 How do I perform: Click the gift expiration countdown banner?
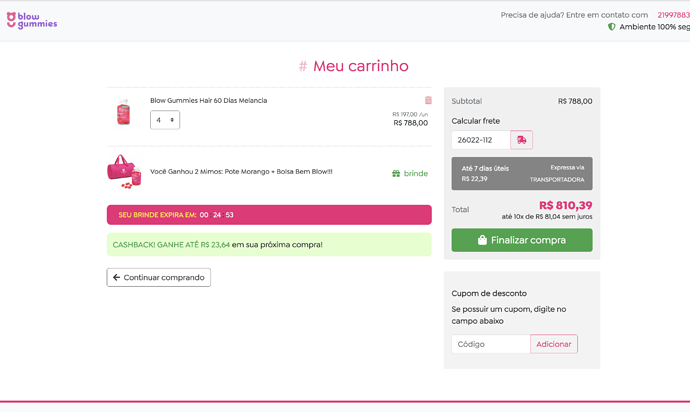click(x=269, y=215)
